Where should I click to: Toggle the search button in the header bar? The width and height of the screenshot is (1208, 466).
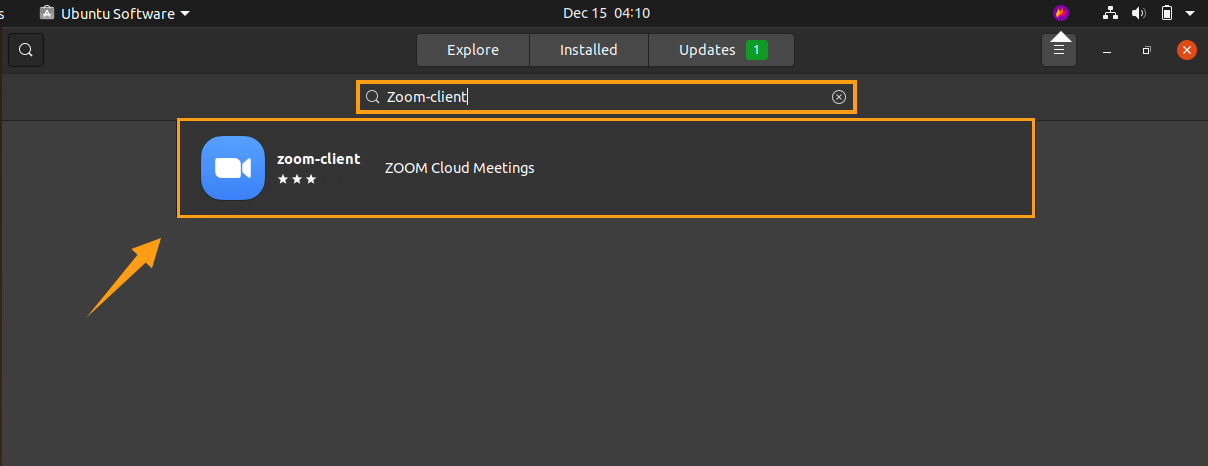tap(26, 50)
